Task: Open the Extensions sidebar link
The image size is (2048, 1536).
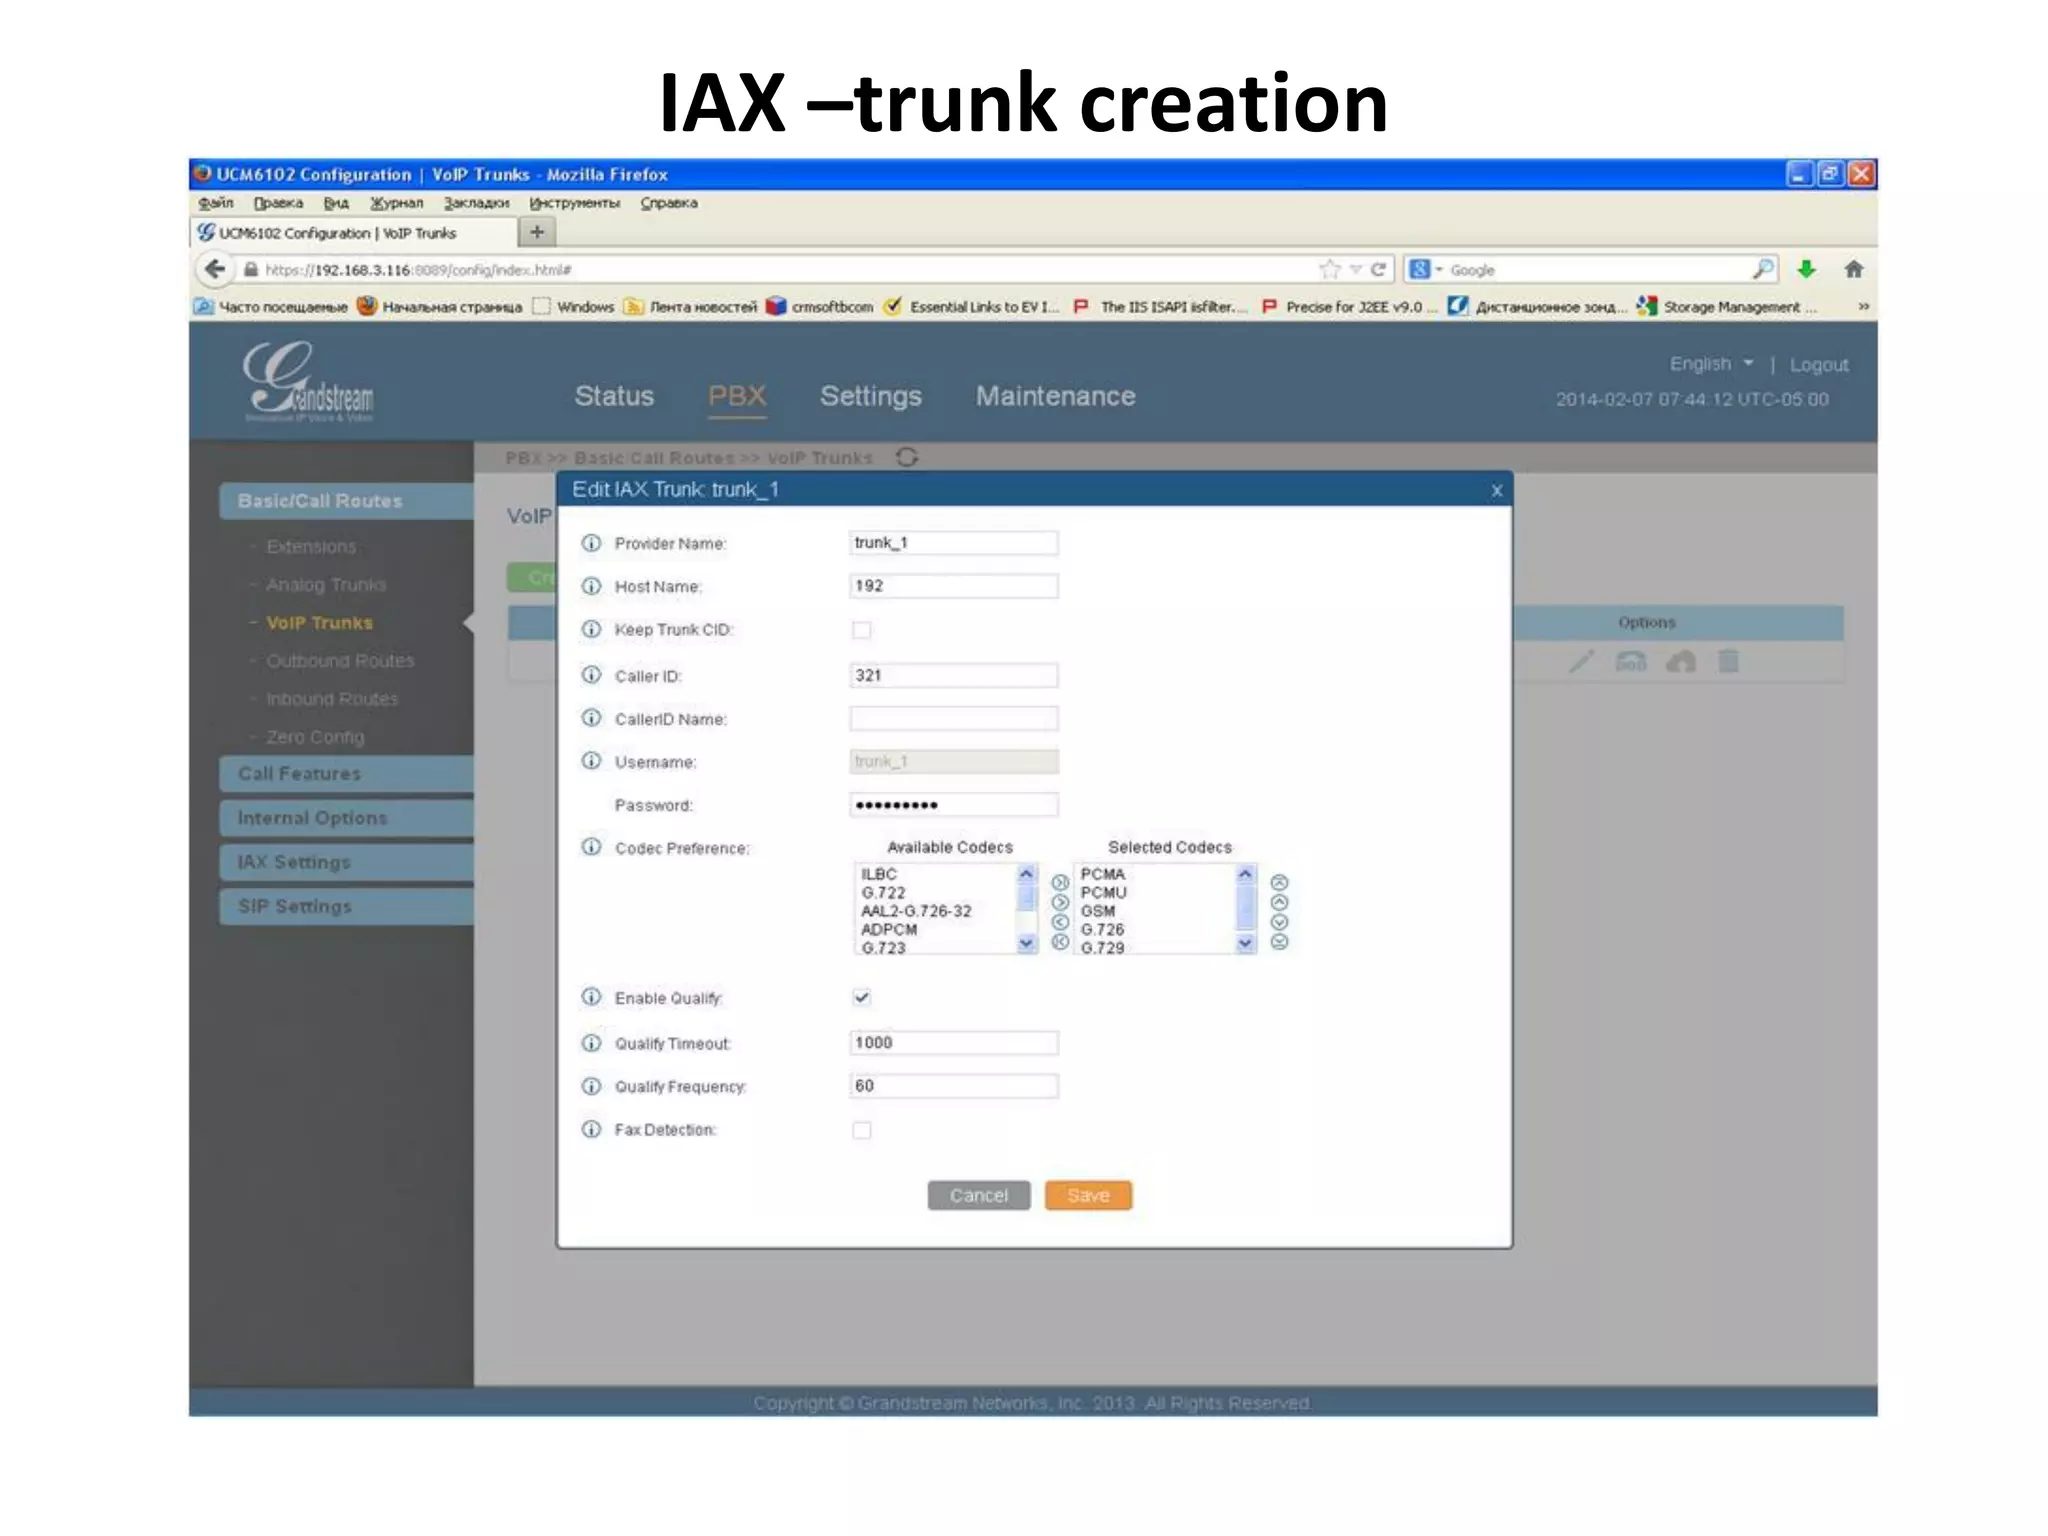Action: (x=311, y=547)
